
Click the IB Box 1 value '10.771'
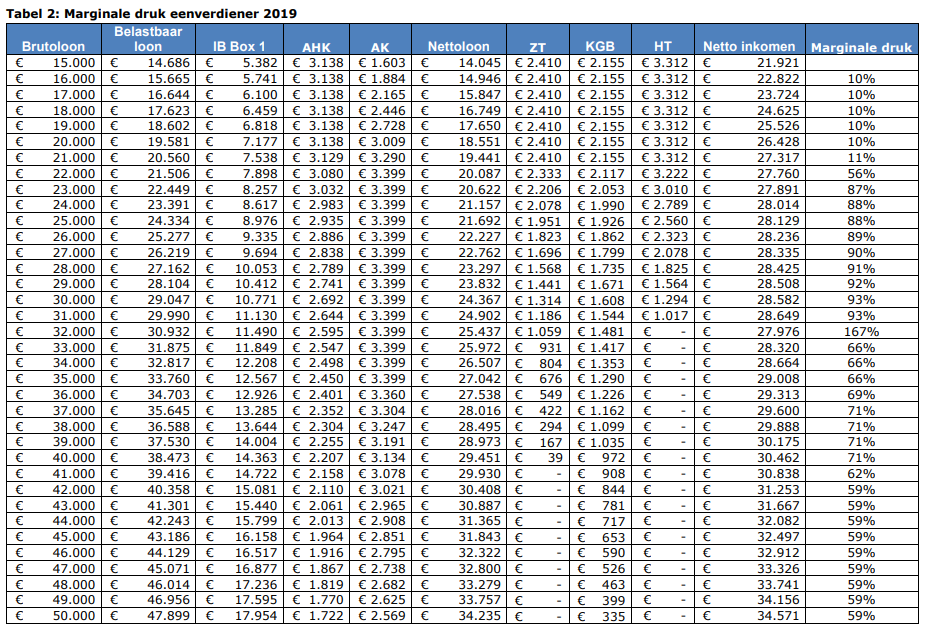(x=256, y=300)
